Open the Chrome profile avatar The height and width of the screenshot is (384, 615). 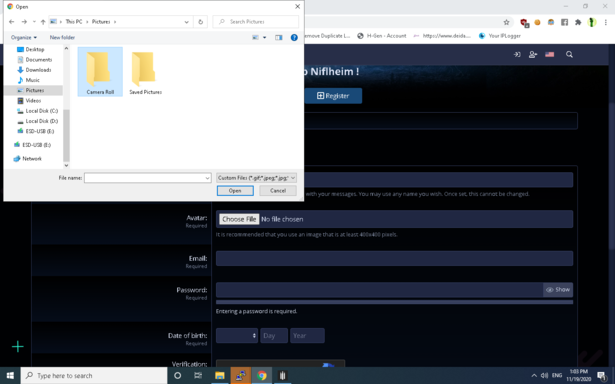pos(592,22)
